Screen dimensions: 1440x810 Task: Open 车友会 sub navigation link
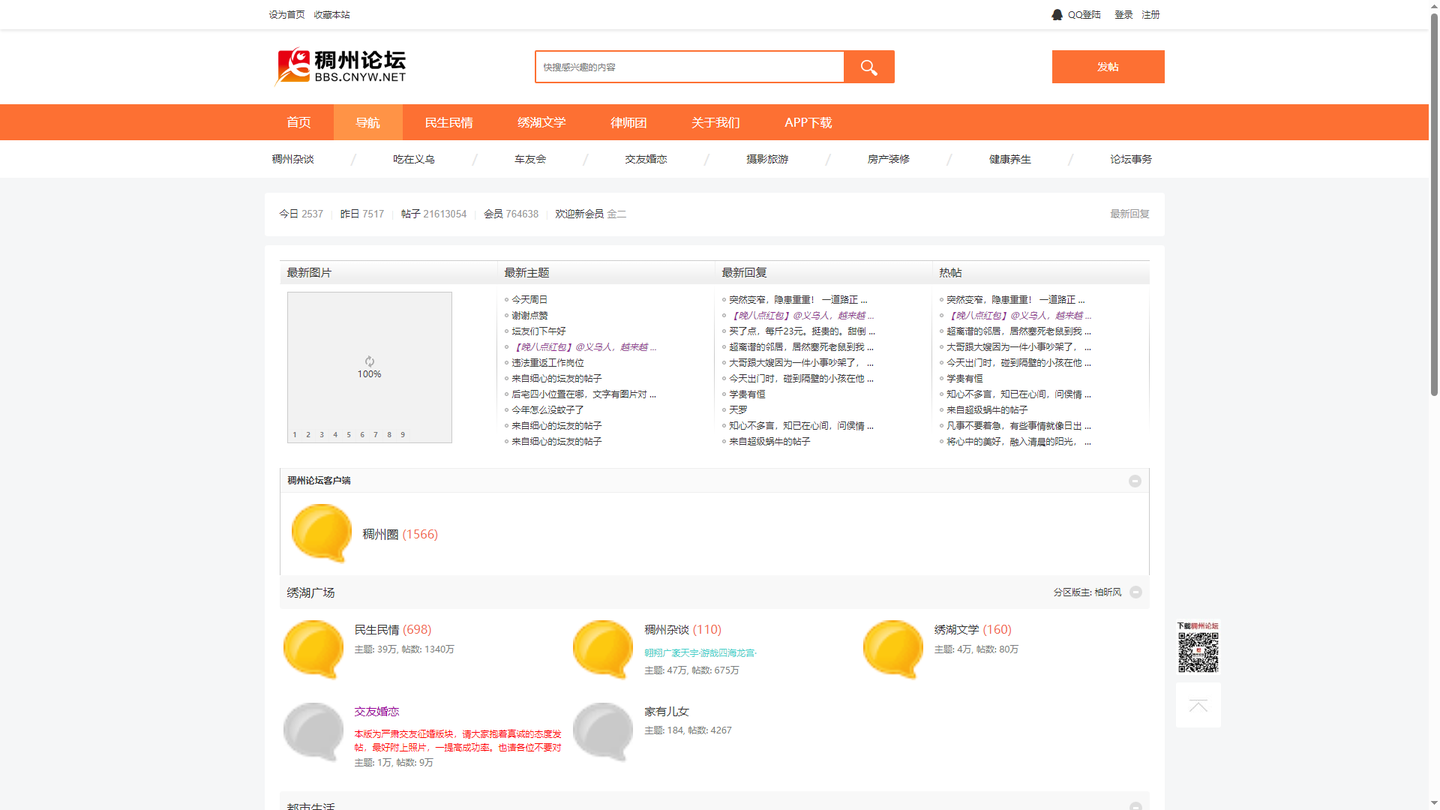pos(530,159)
